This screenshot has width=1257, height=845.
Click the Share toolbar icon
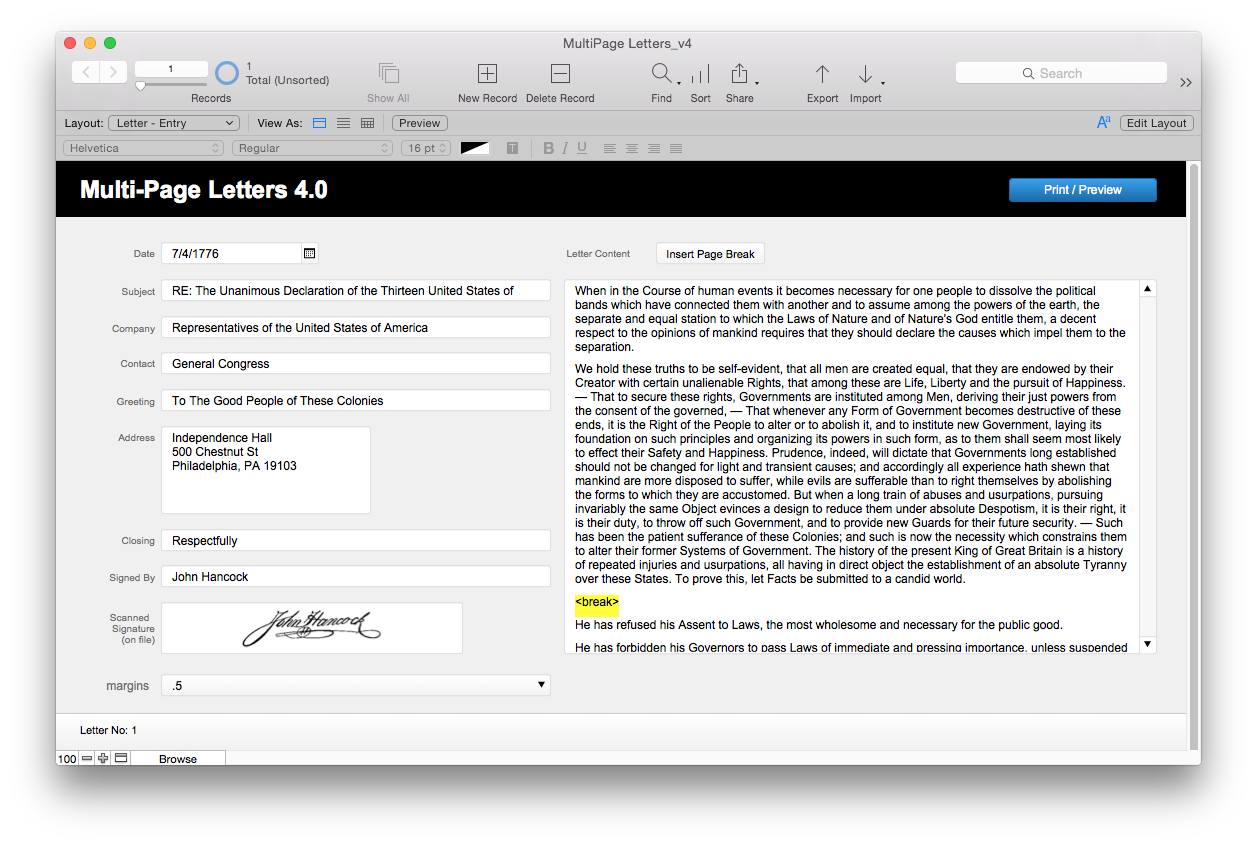tap(739, 74)
